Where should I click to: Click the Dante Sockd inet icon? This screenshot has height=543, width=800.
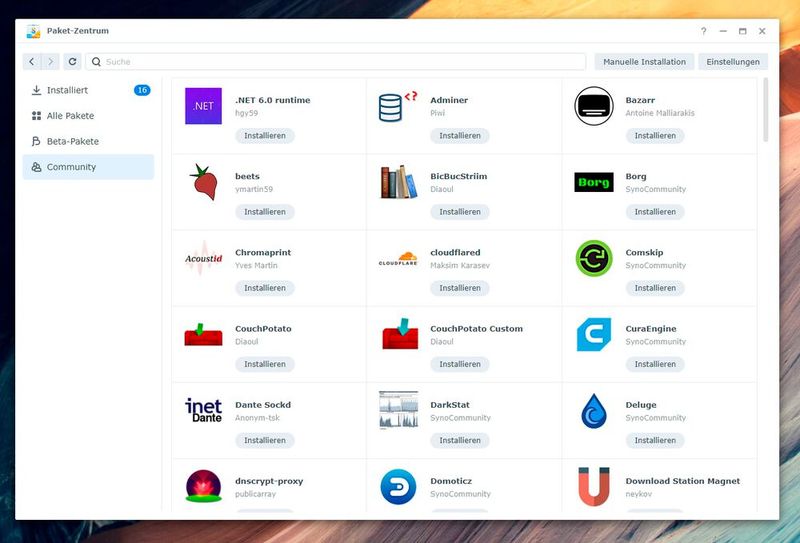coord(204,410)
